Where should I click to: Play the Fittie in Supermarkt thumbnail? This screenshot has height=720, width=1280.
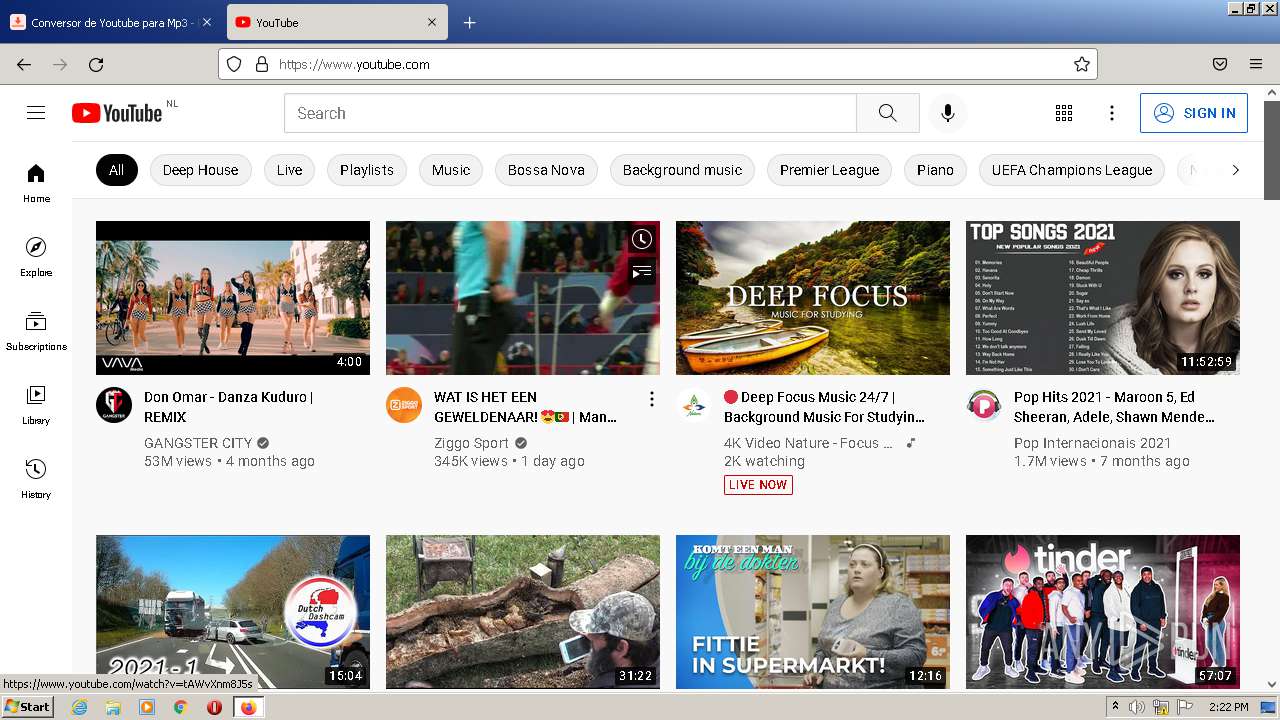click(x=813, y=612)
